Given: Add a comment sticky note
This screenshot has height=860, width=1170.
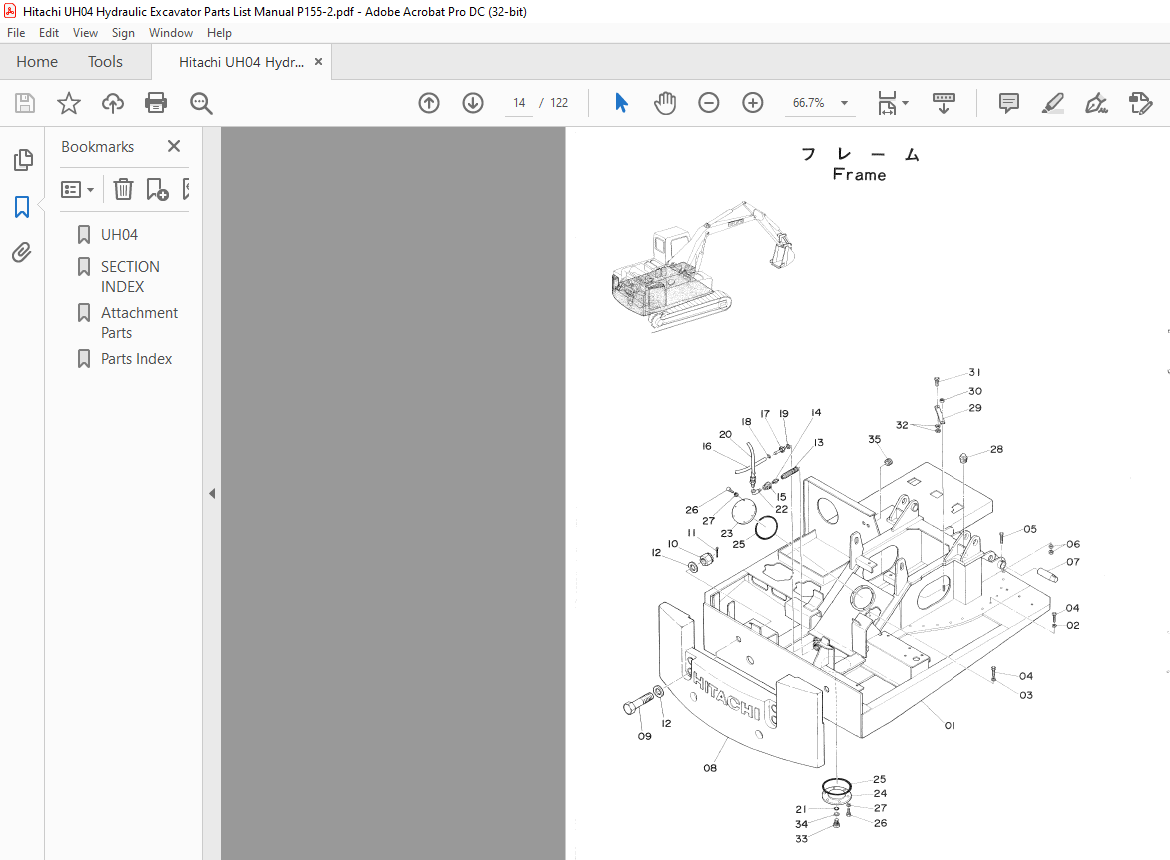Looking at the screenshot, I should pyautogui.click(x=1009, y=103).
